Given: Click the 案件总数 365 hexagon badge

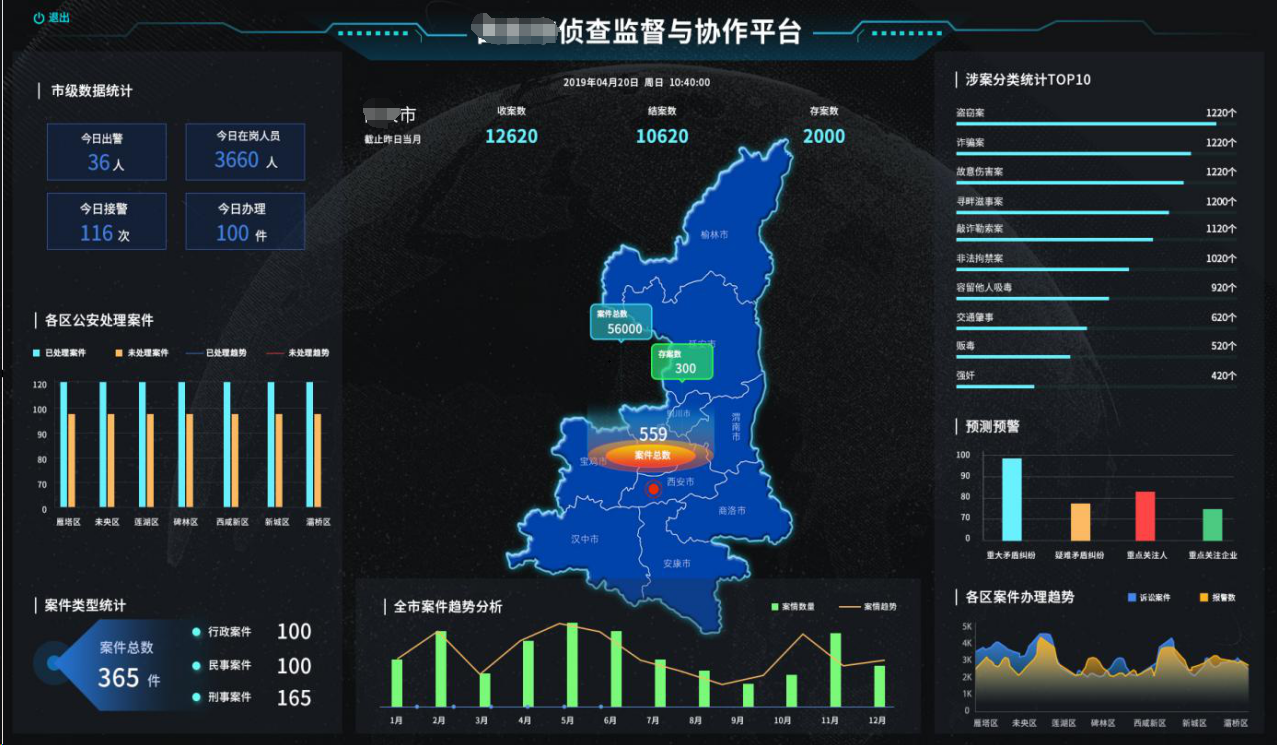Looking at the screenshot, I should pyautogui.click(x=128, y=664).
